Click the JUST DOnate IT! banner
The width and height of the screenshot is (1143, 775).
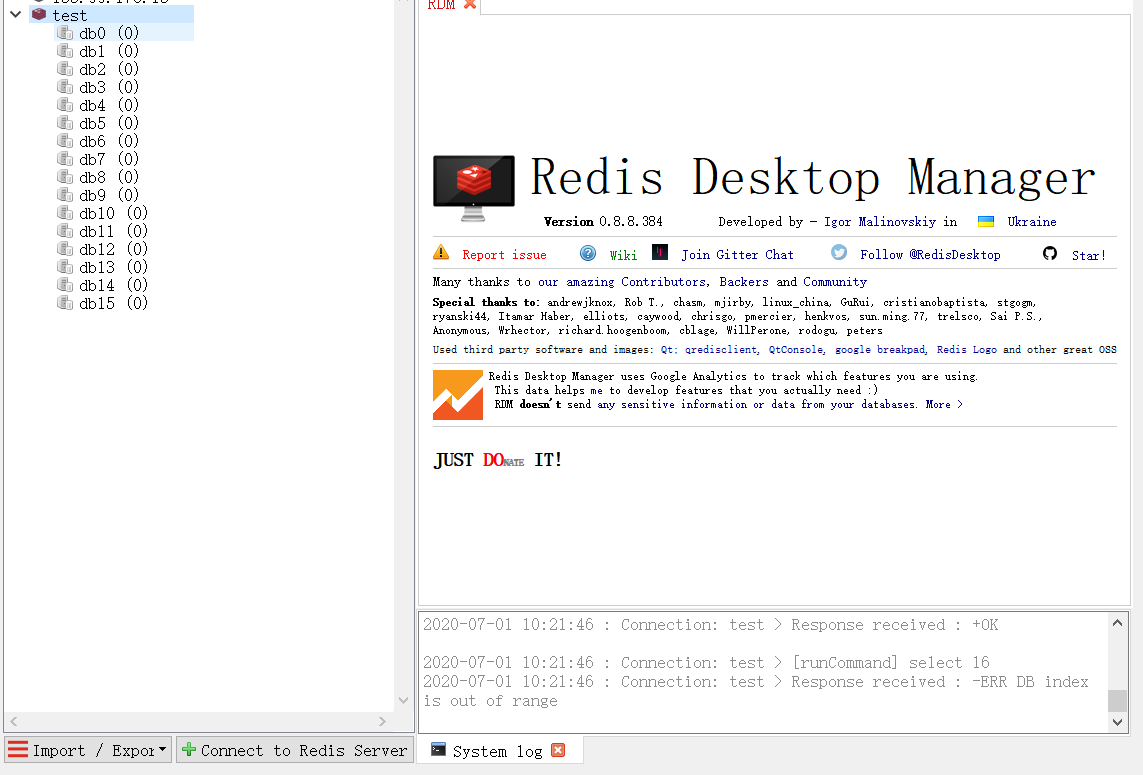(498, 460)
